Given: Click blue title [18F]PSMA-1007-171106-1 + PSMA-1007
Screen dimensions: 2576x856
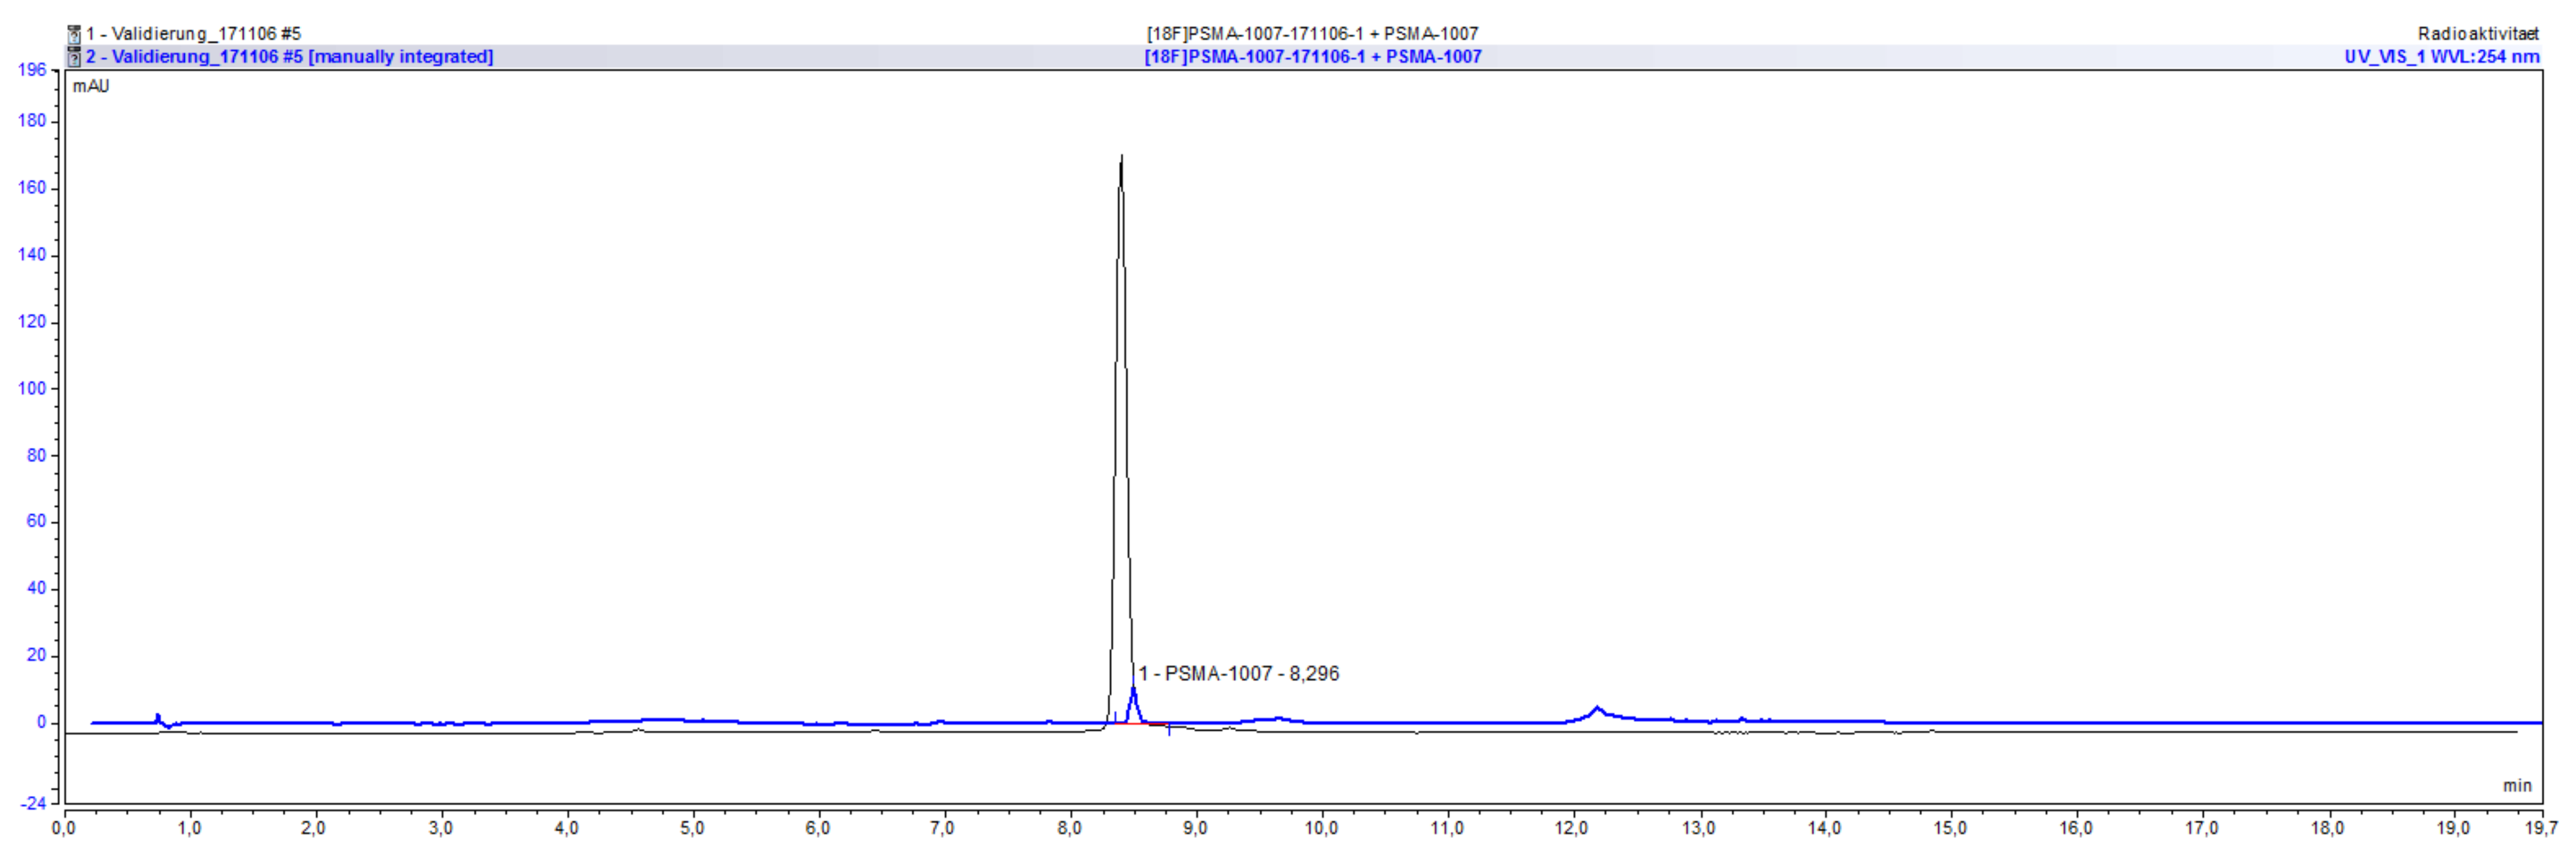Looking at the screenshot, I should pos(1312,57).
